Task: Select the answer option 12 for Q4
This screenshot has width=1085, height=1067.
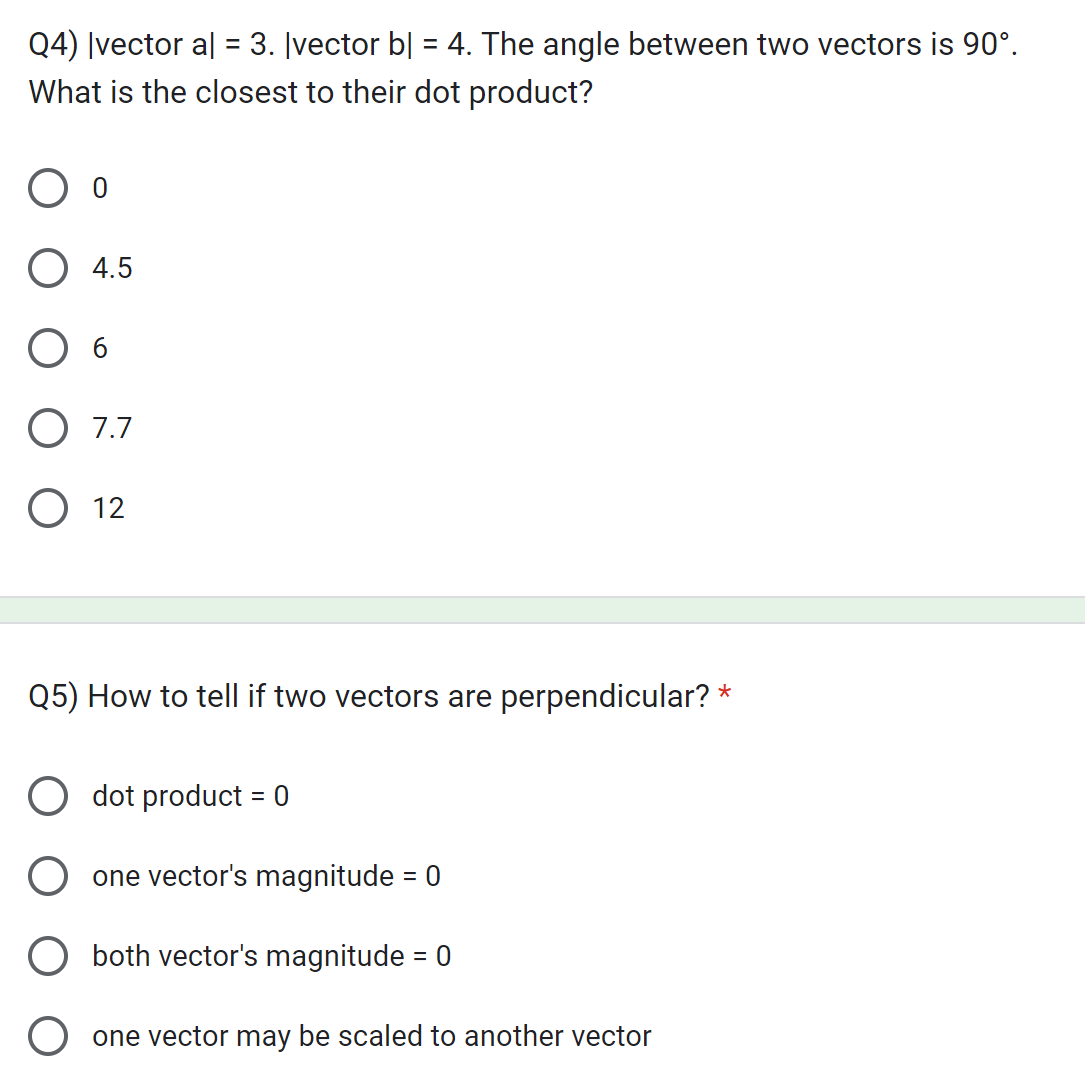Action: click(47, 508)
